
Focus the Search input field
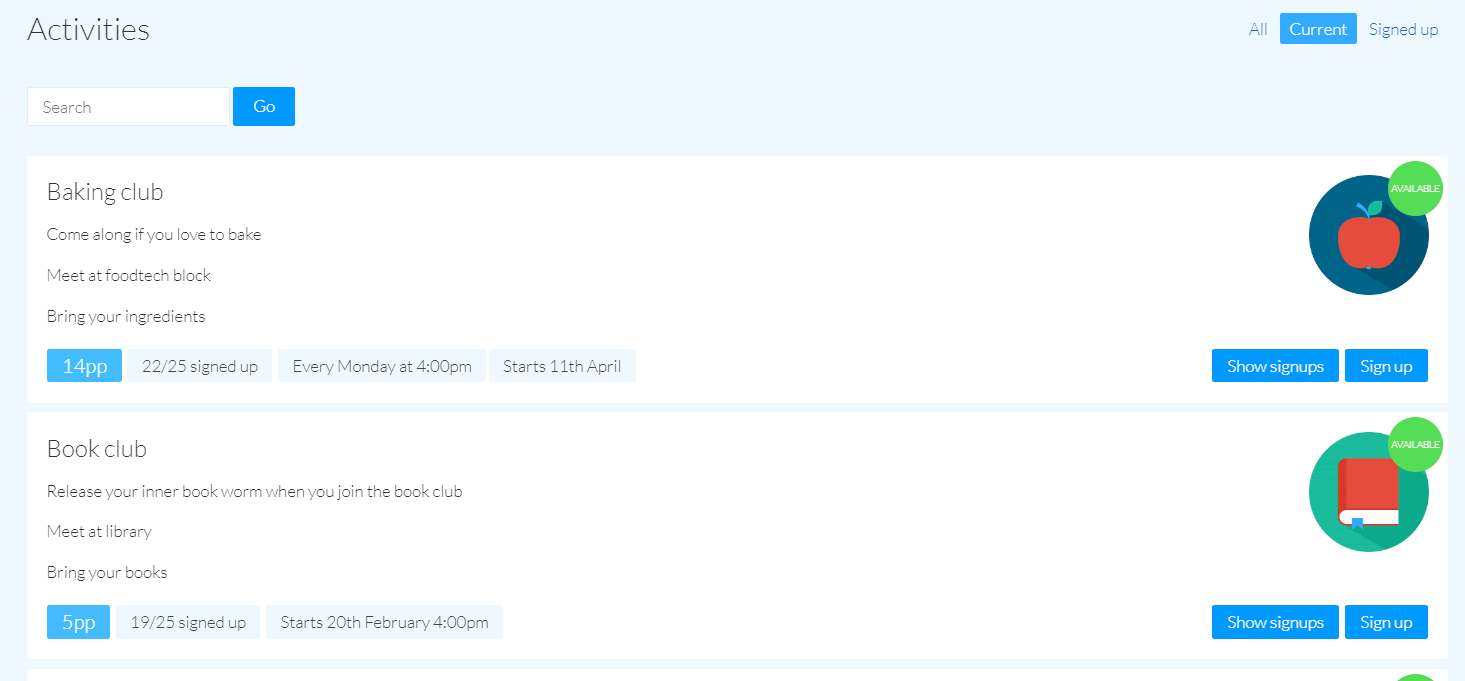pyautogui.click(x=128, y=107)
